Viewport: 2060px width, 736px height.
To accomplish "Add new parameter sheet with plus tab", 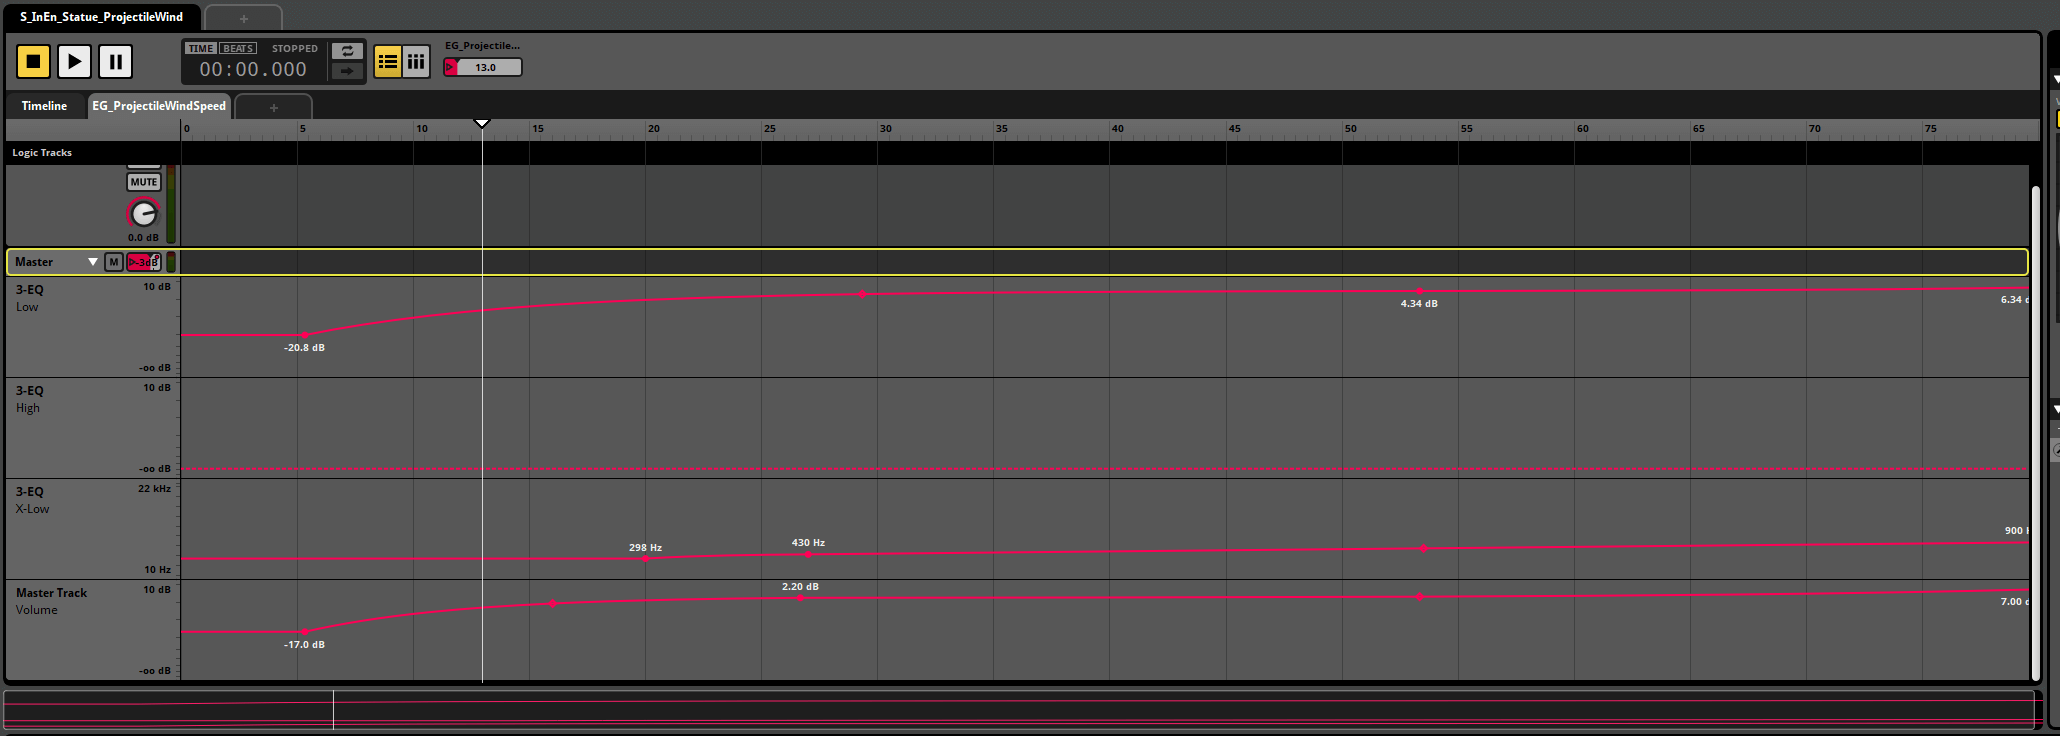I will (273, 107).
